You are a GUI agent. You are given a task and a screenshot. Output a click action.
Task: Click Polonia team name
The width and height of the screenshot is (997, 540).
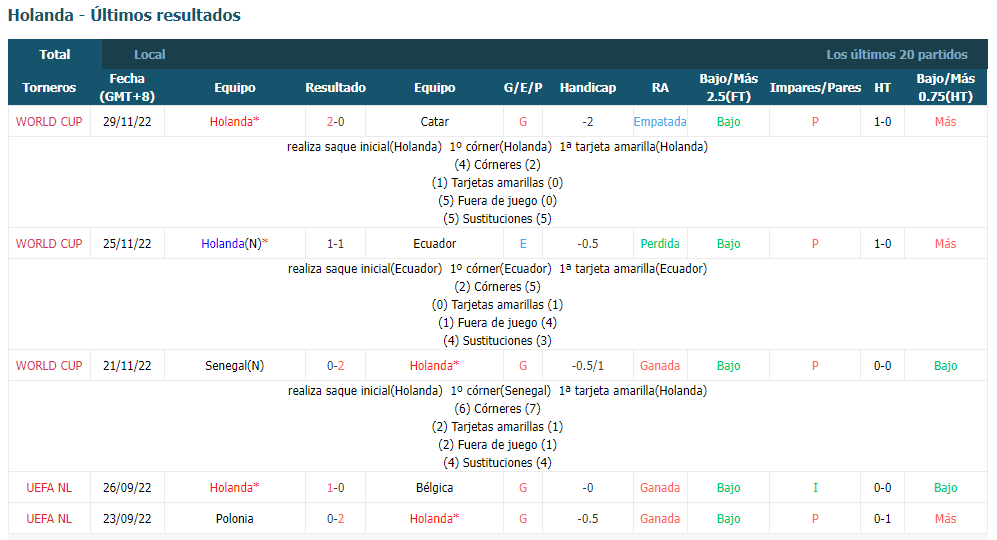tap(235, 518)
